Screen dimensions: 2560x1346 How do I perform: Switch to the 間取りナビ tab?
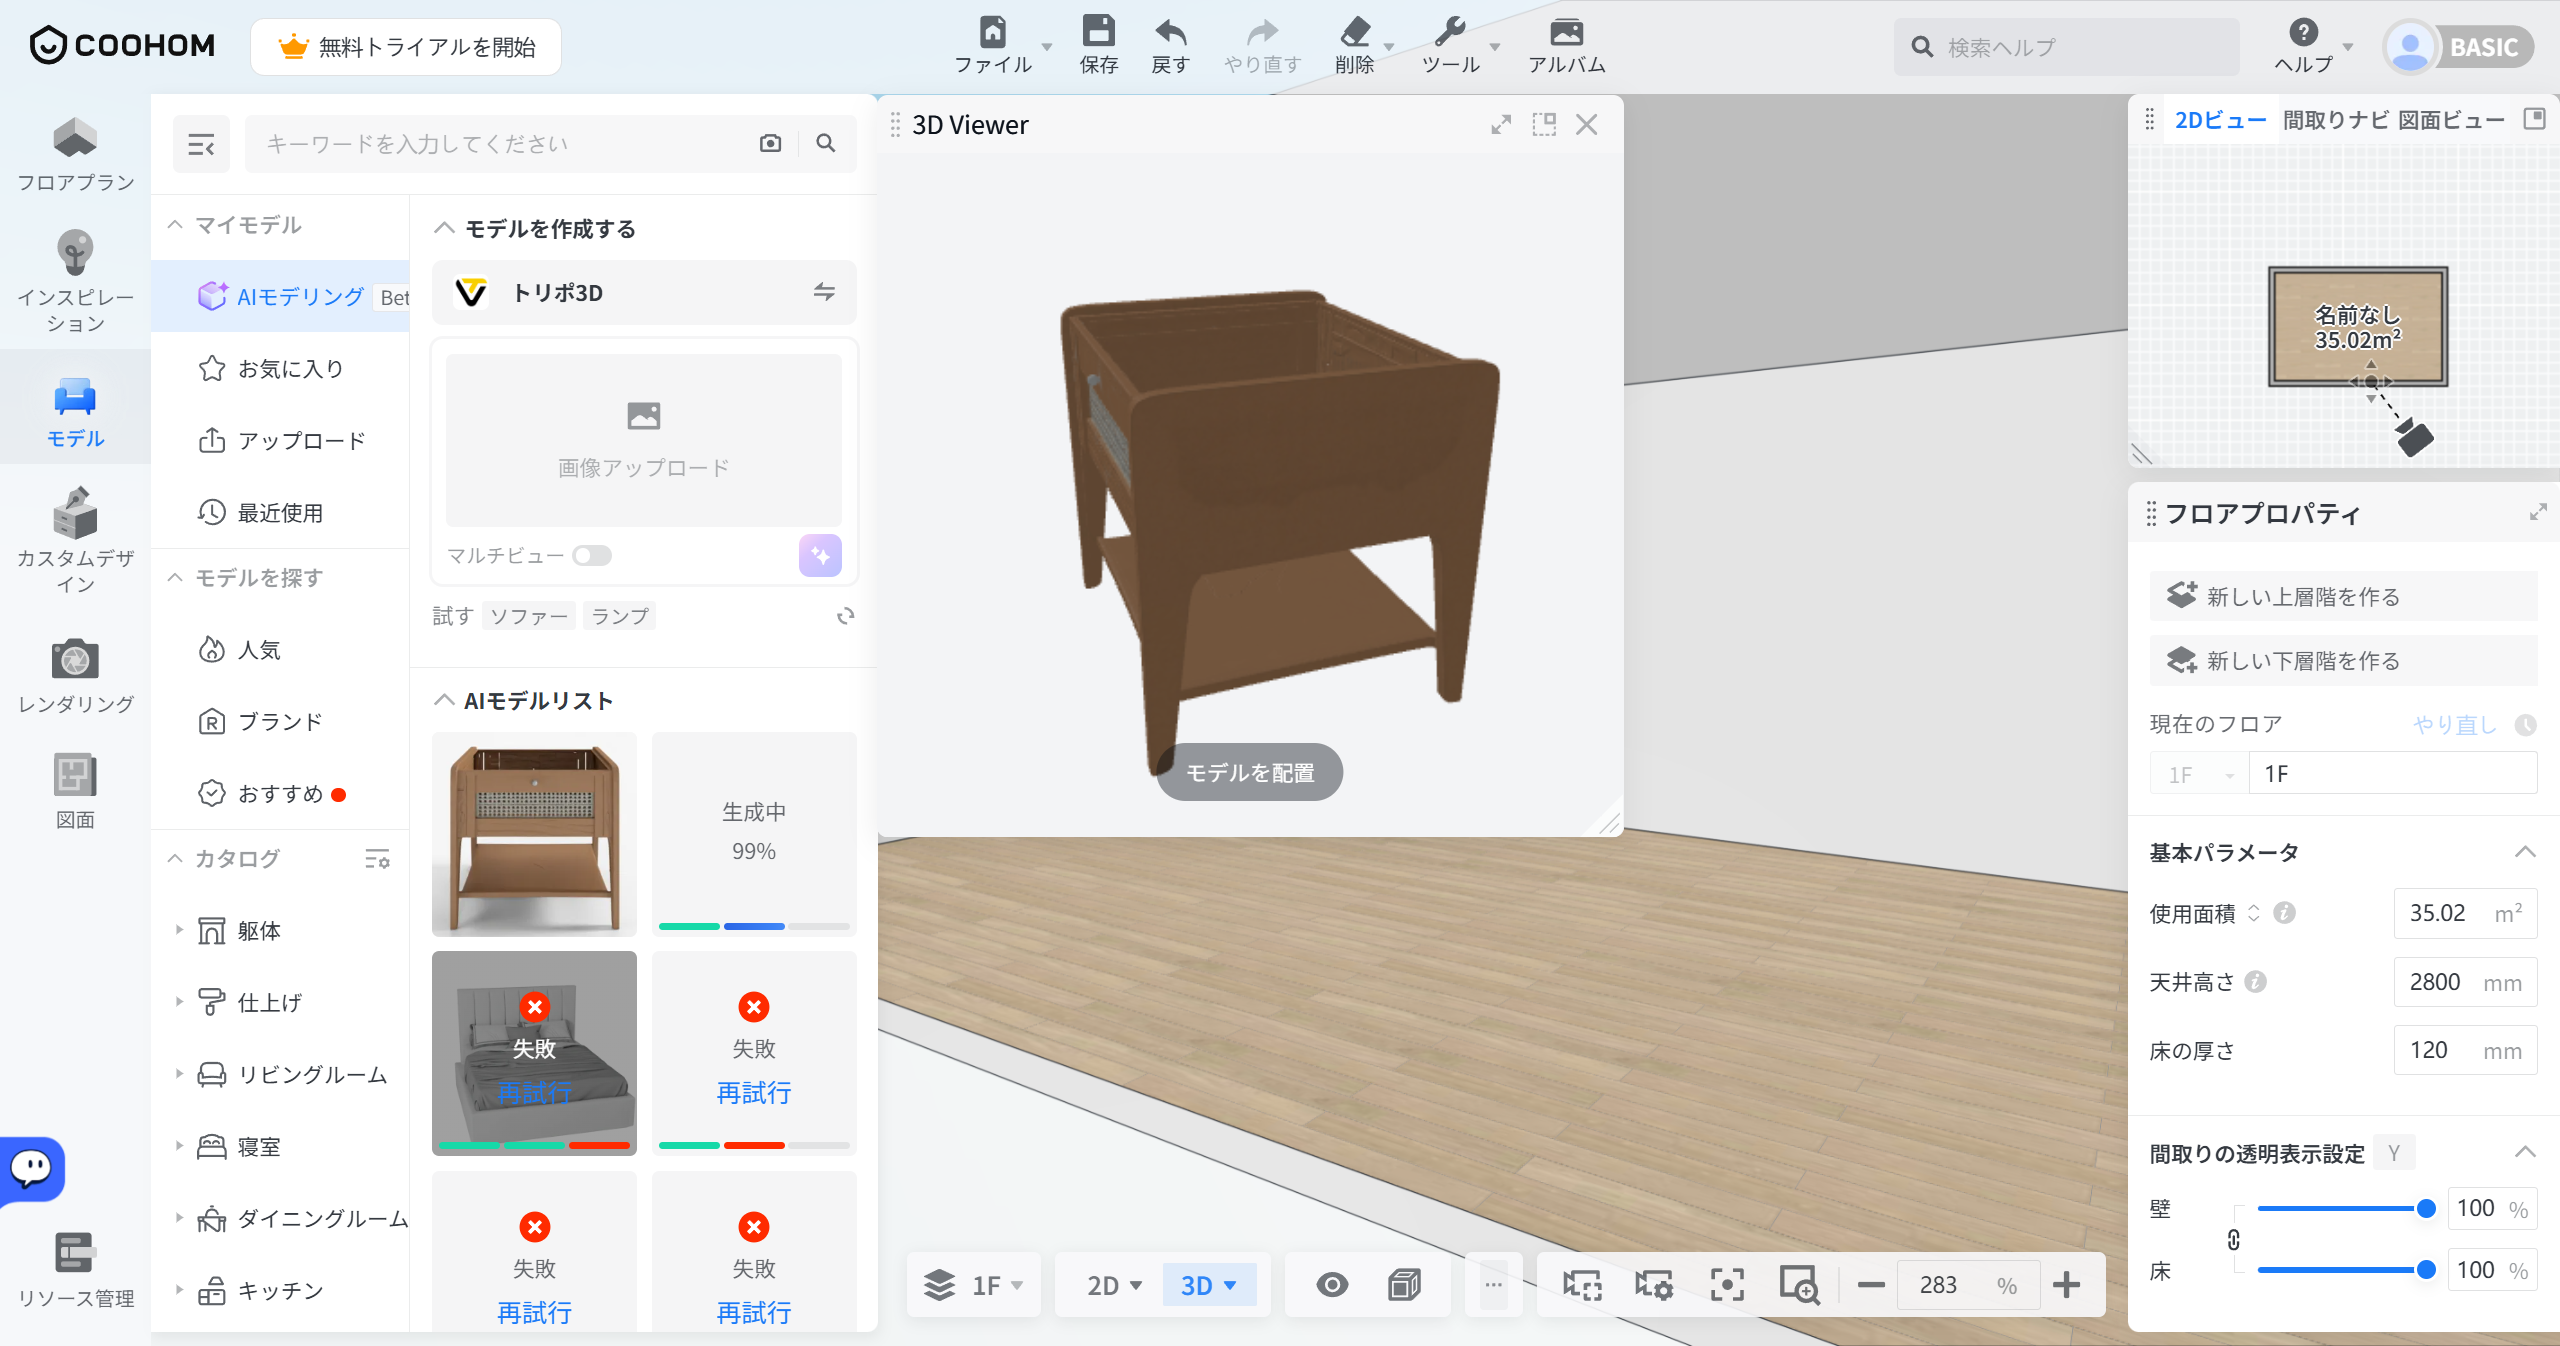pyautogui.click(x=2335, y=121)
